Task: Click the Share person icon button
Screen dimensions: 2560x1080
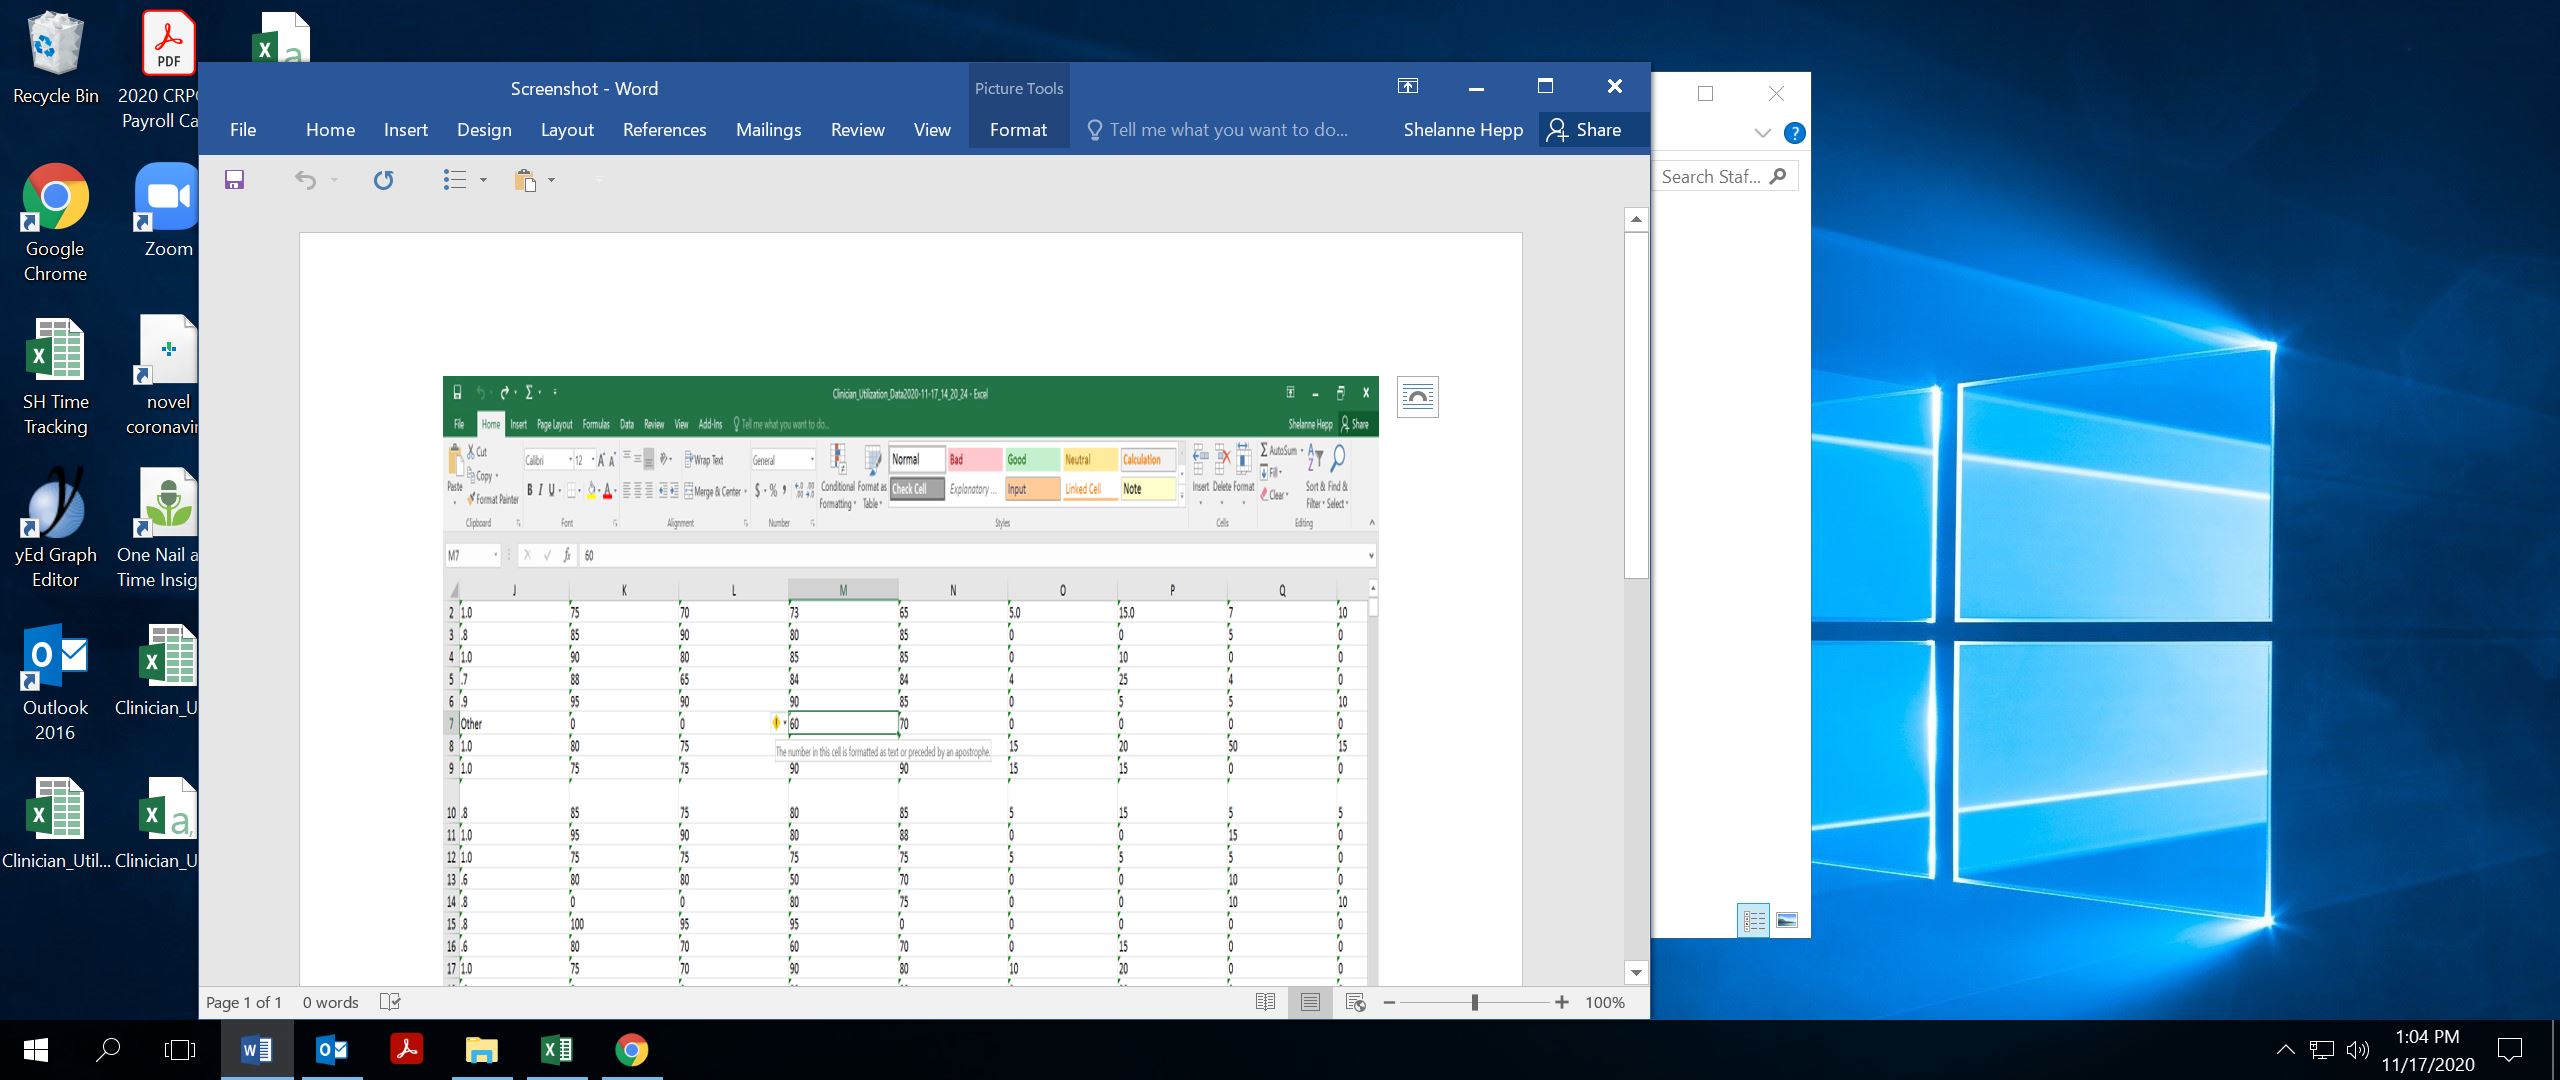Action: click(x=1584, y=130)
